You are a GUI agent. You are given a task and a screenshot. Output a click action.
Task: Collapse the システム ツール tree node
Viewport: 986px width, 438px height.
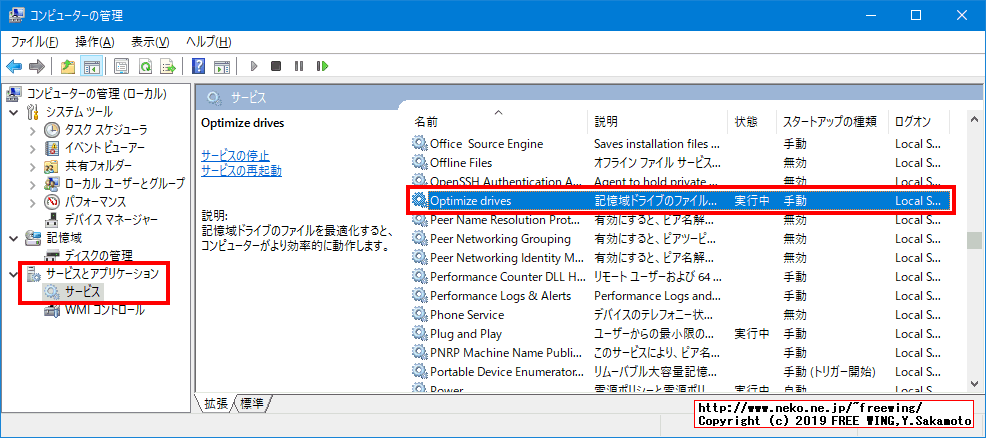click(13, 112)
